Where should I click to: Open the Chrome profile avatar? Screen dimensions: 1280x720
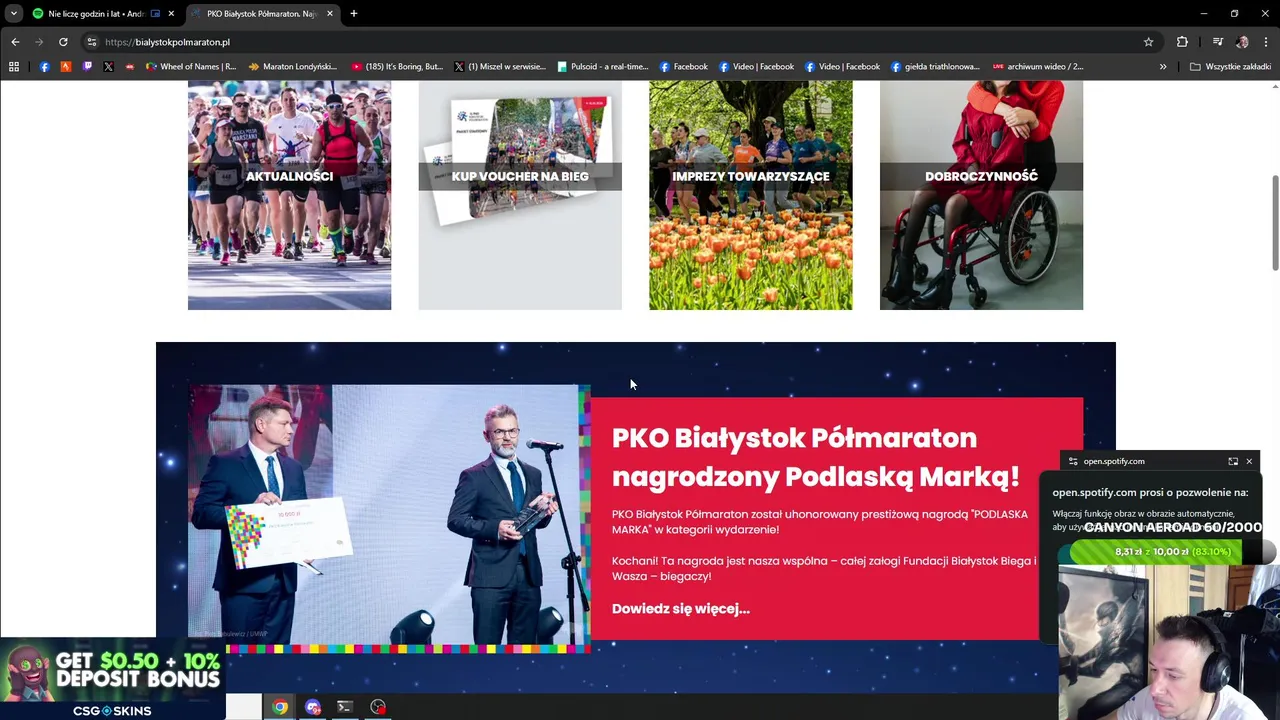point(1242,42)
